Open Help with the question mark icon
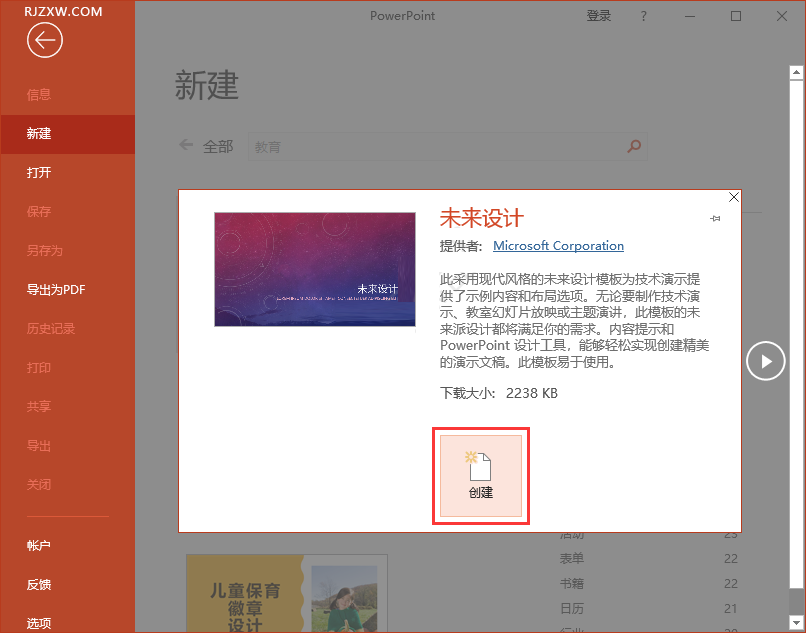The height and width of the screenshot is (633, 806). [643, 16]
